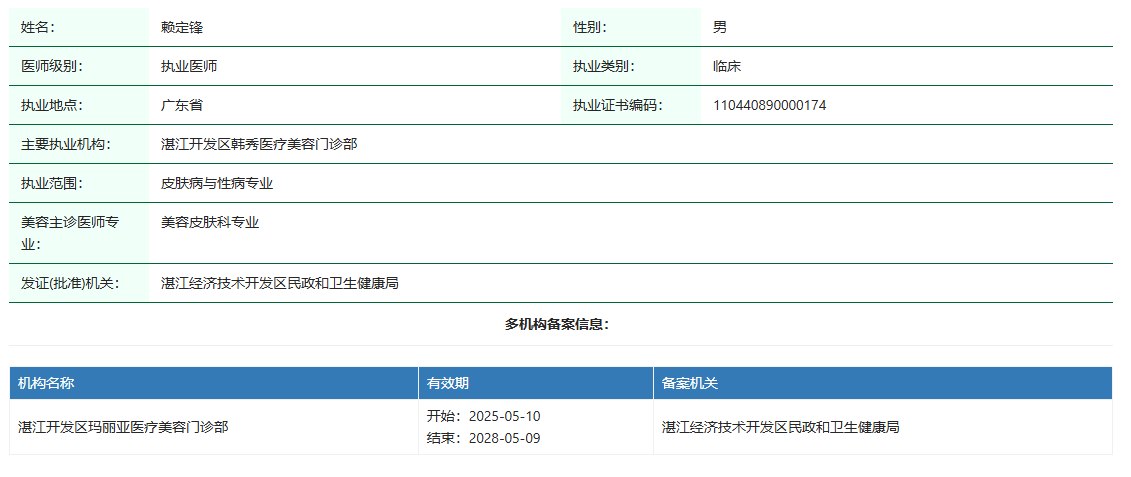Click the 主要执业机构 label

[x=66, y=144]
